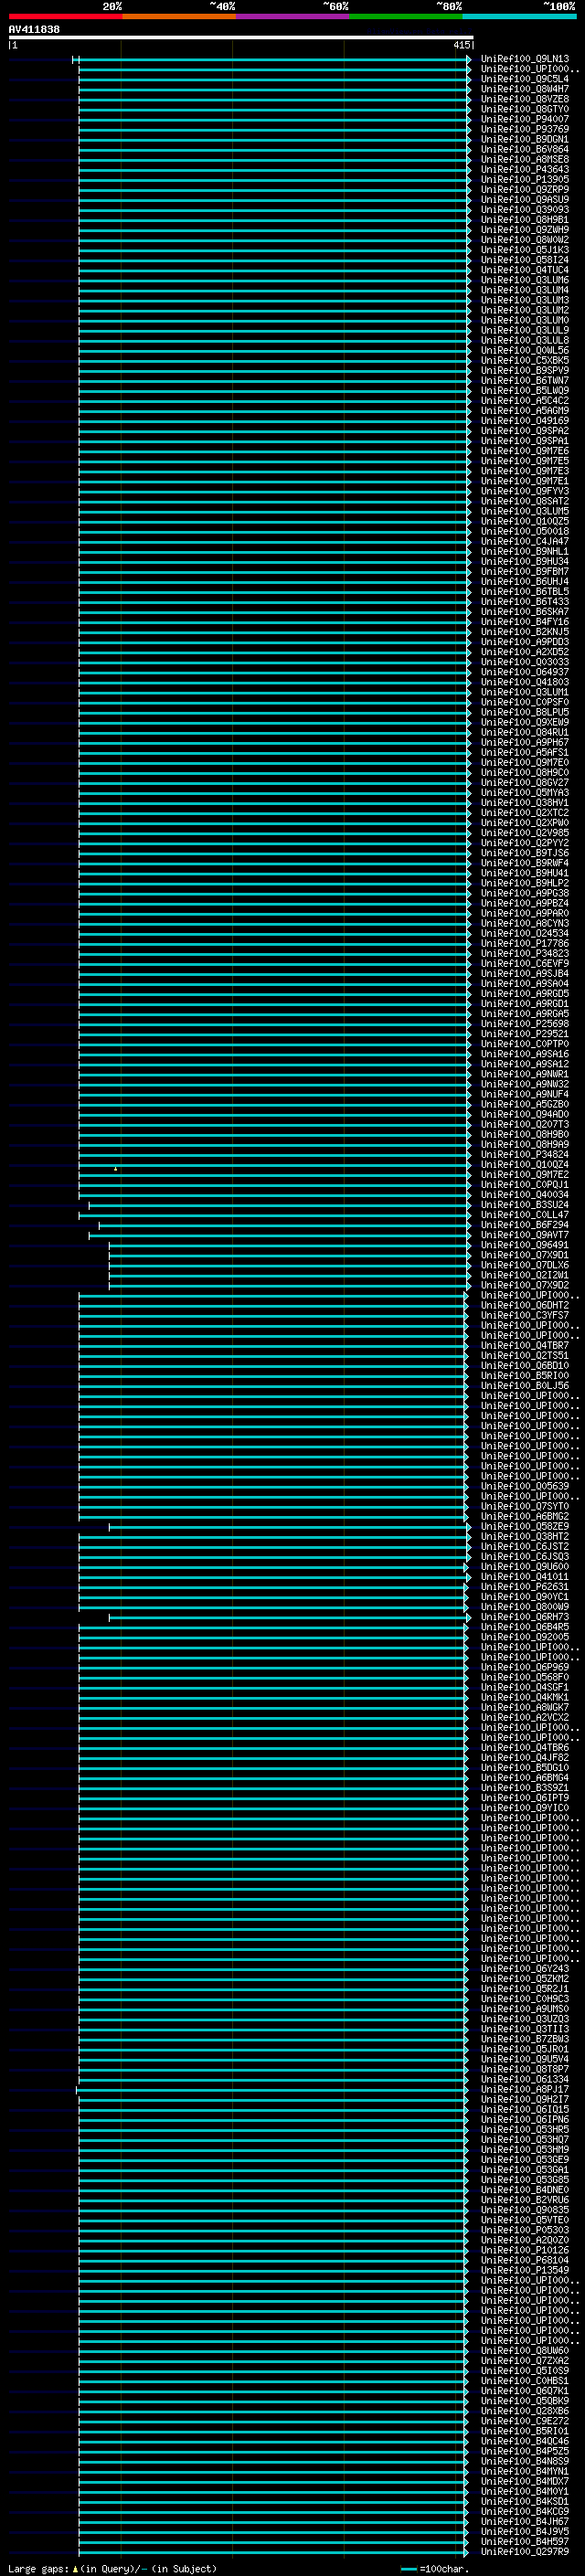
Task: Click the UniRef100_B0LJ56 label
Action: [525, 1385]
